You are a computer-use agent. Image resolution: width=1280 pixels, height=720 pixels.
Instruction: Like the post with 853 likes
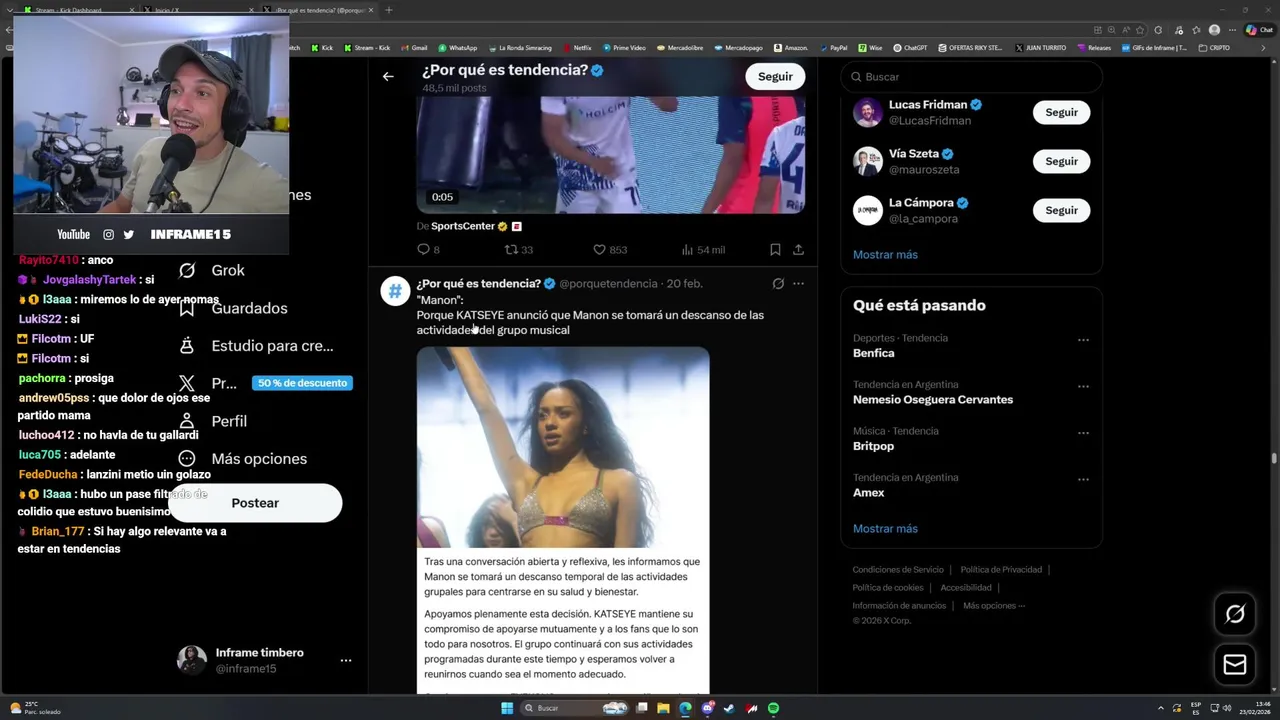610,250
